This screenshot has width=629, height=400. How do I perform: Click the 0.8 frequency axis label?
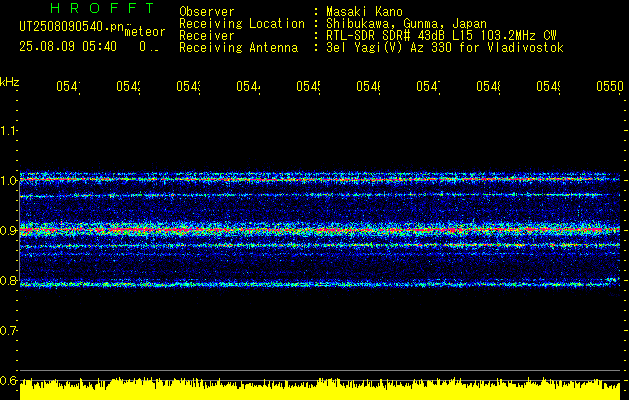(9, 281)
